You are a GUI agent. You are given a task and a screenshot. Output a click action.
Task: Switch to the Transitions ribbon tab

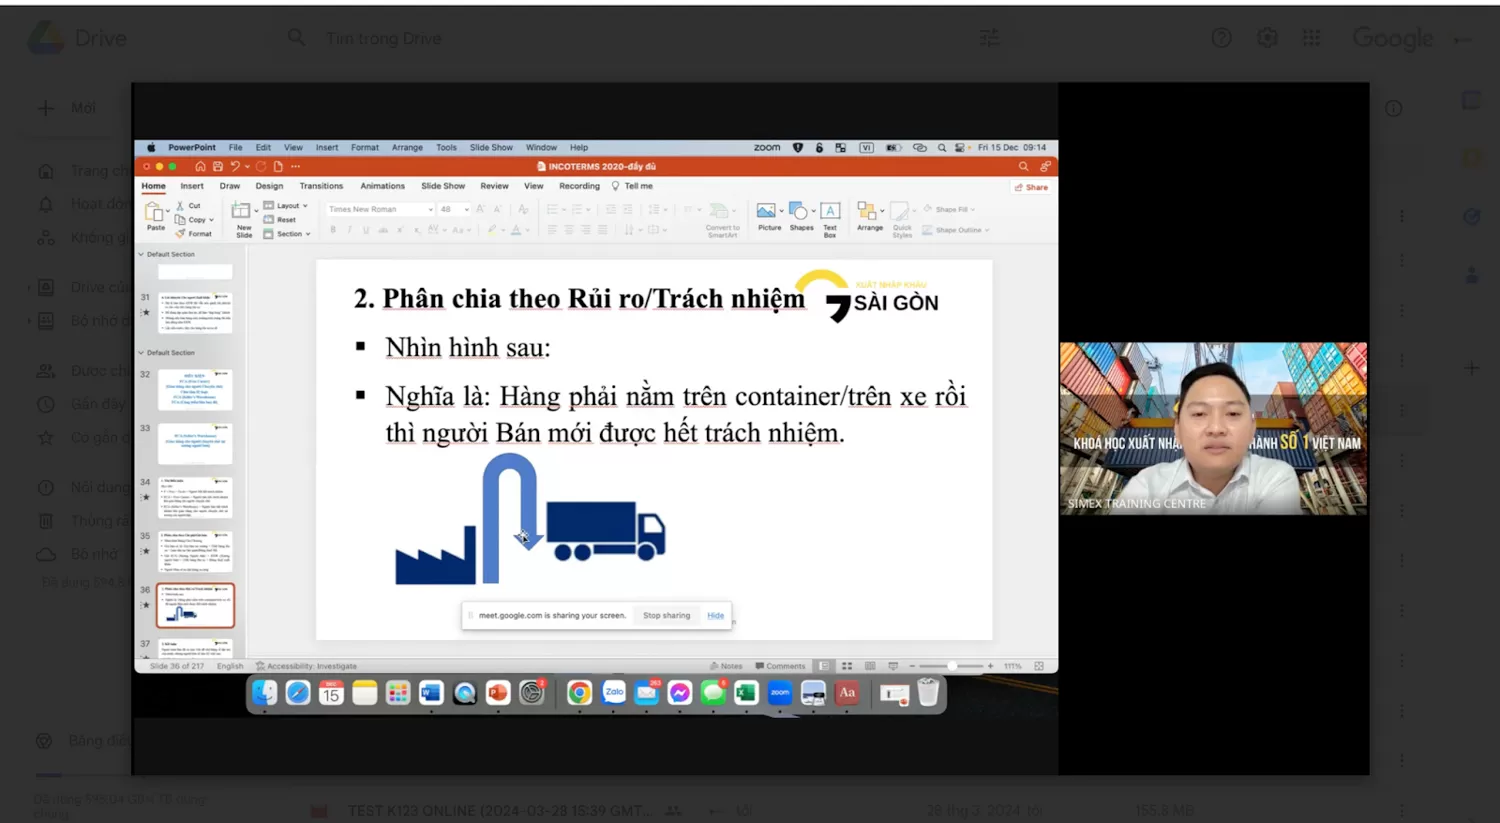click(x=321, y=186)
